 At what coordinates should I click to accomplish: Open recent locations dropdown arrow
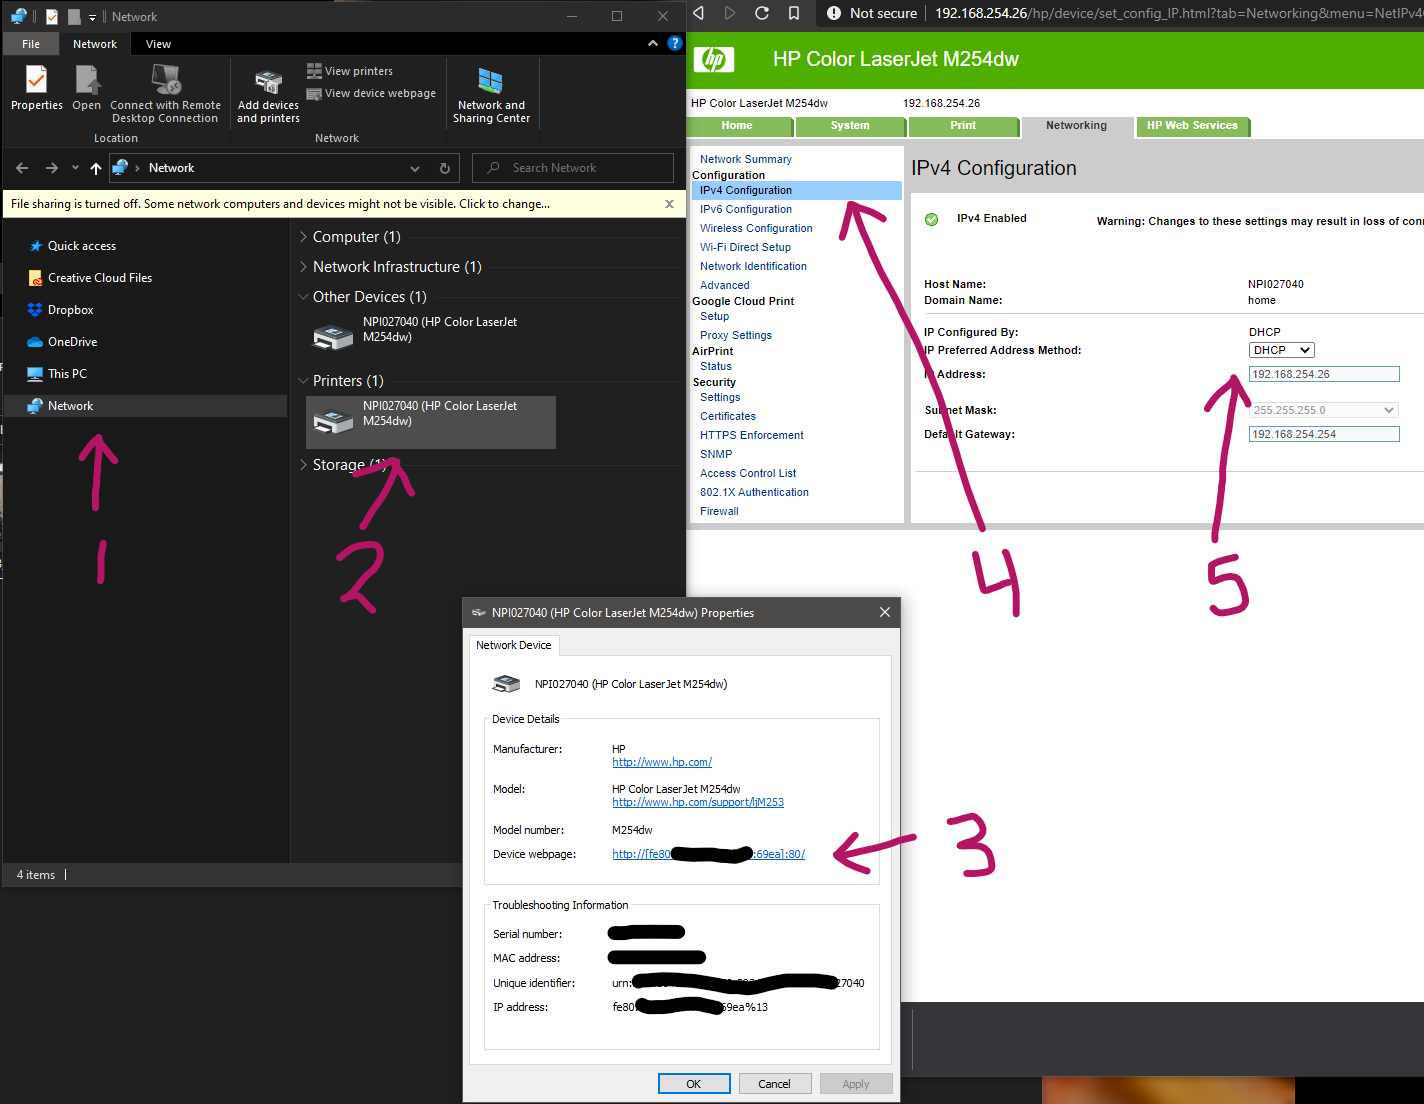click(75, 168)
